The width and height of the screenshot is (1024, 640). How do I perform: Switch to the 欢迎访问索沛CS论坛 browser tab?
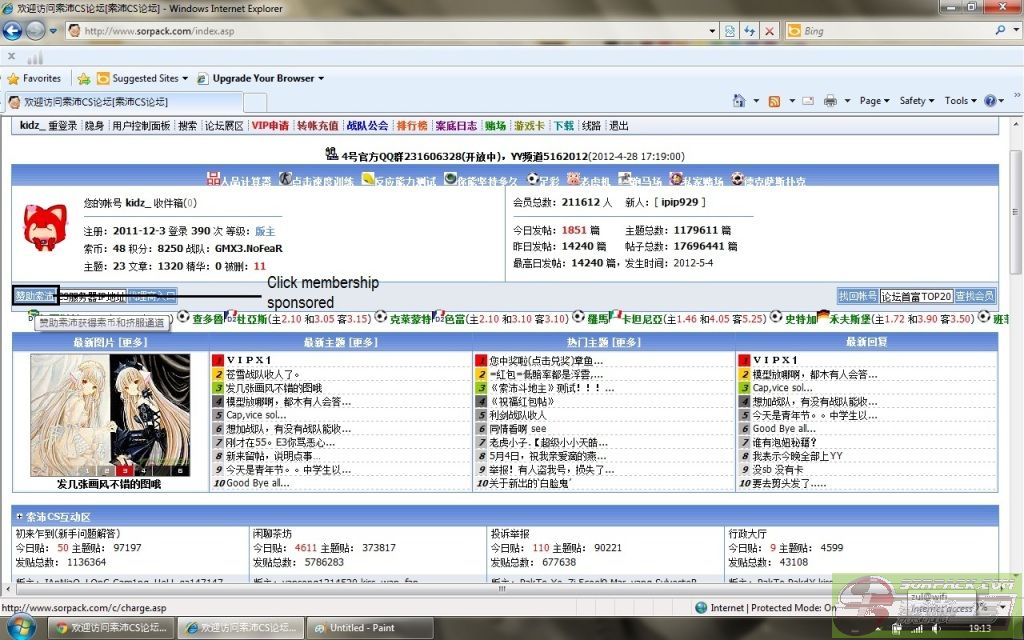(x=125, y=102)
